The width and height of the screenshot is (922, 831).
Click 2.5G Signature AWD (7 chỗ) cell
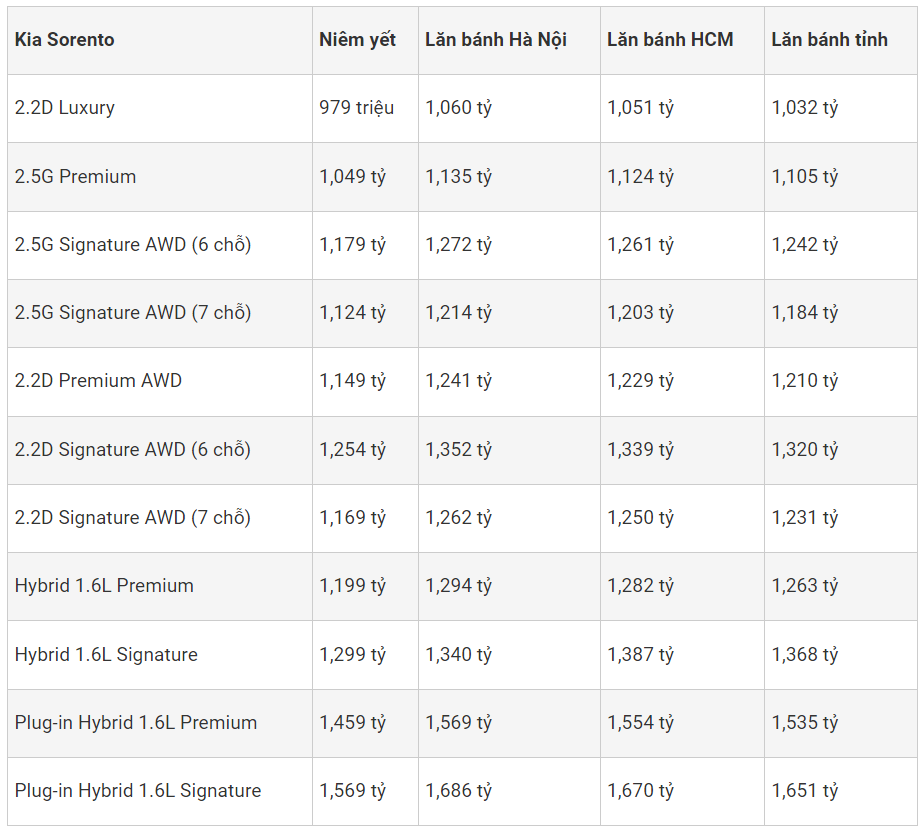point(133,313)
